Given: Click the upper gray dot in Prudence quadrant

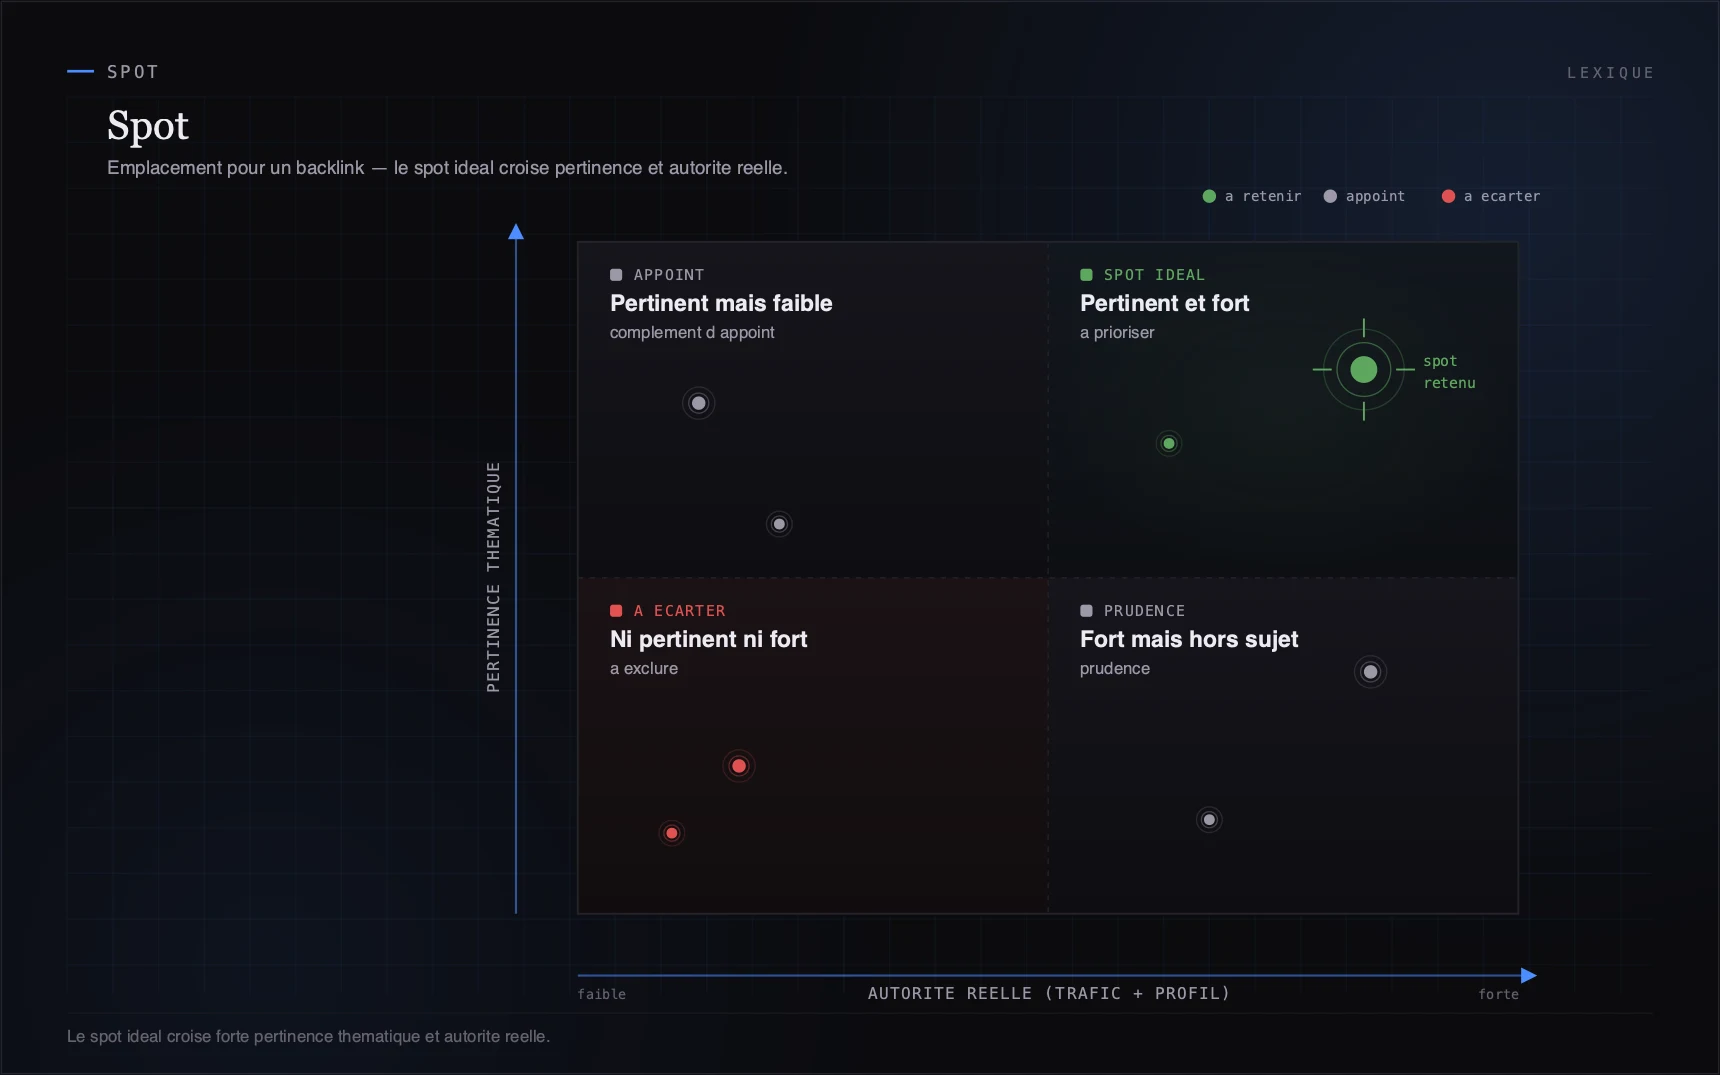Looking at the screenshot, I should (x=1371, y=672).
